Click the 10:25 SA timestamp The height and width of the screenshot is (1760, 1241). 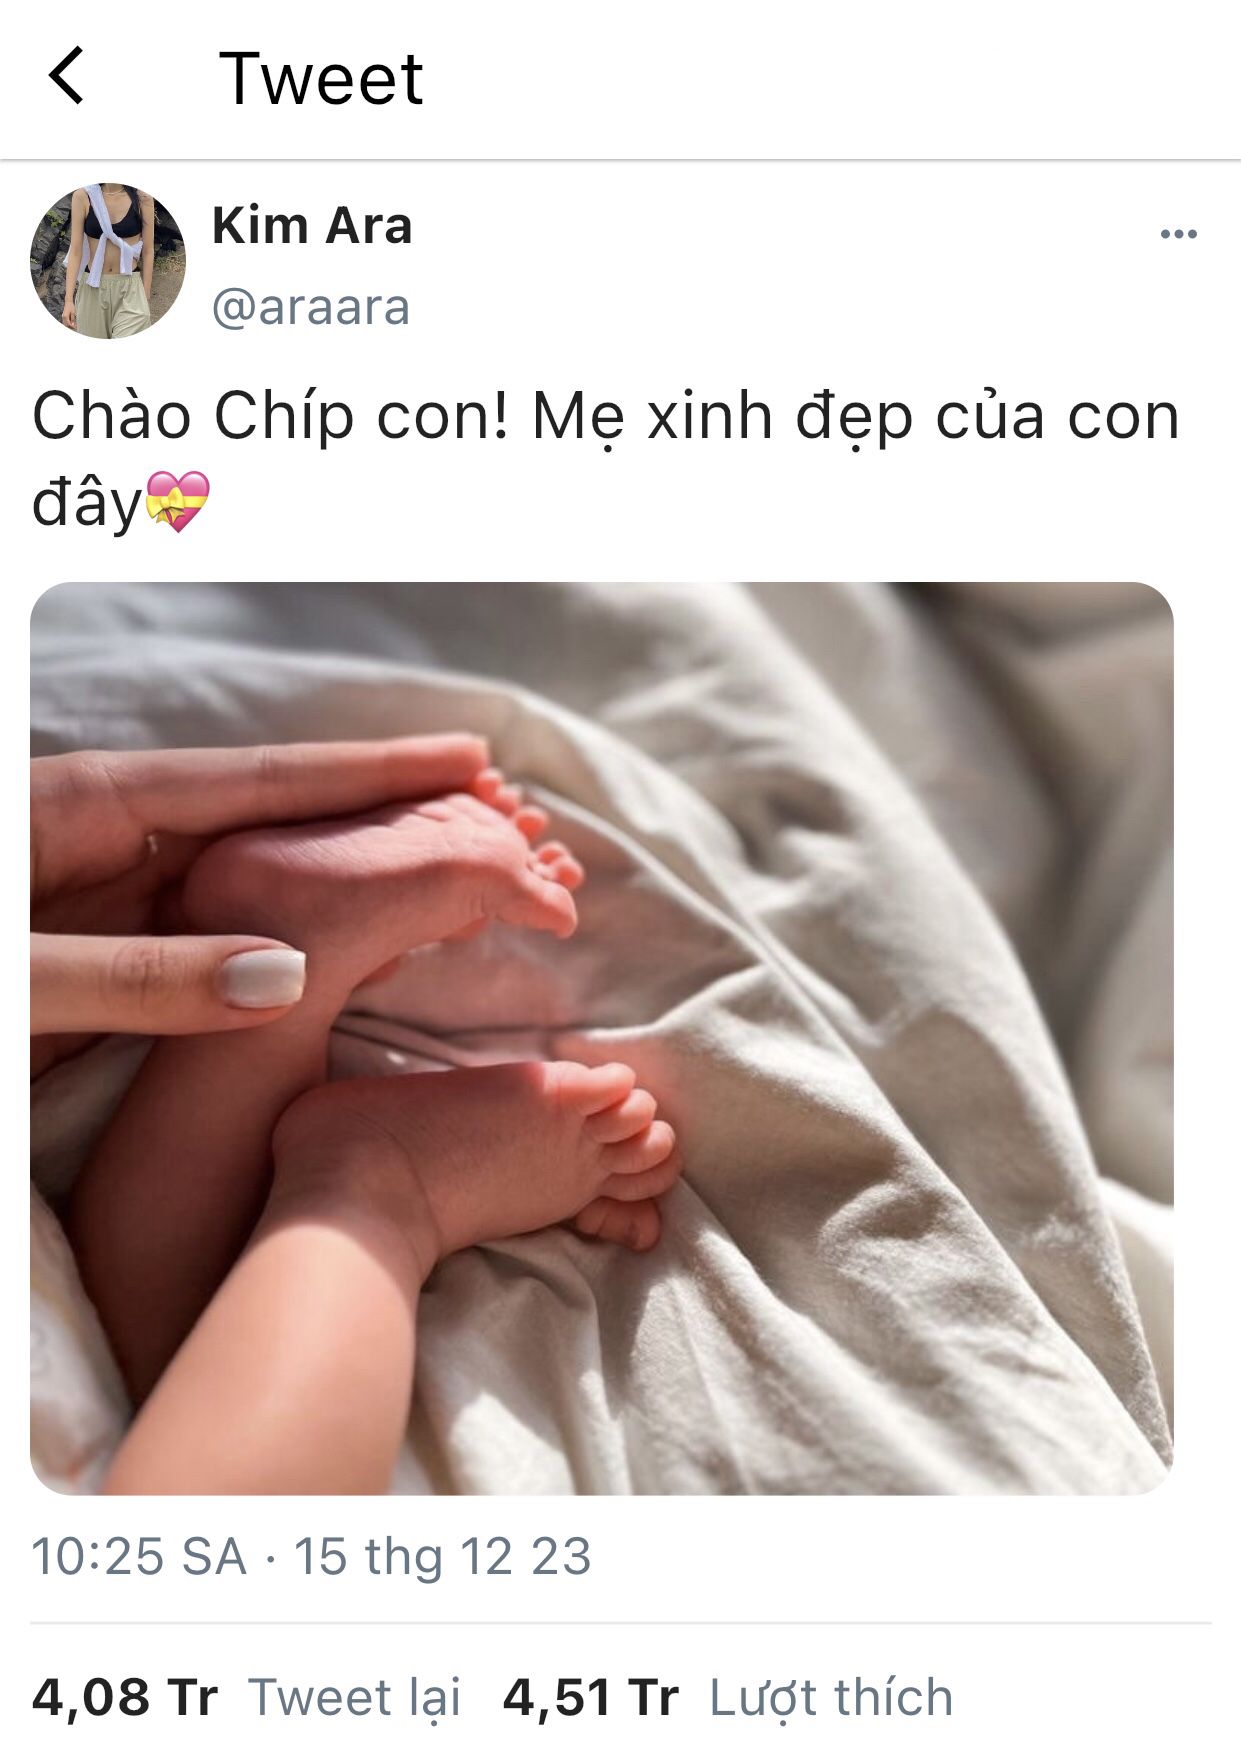coord(139,1557)
